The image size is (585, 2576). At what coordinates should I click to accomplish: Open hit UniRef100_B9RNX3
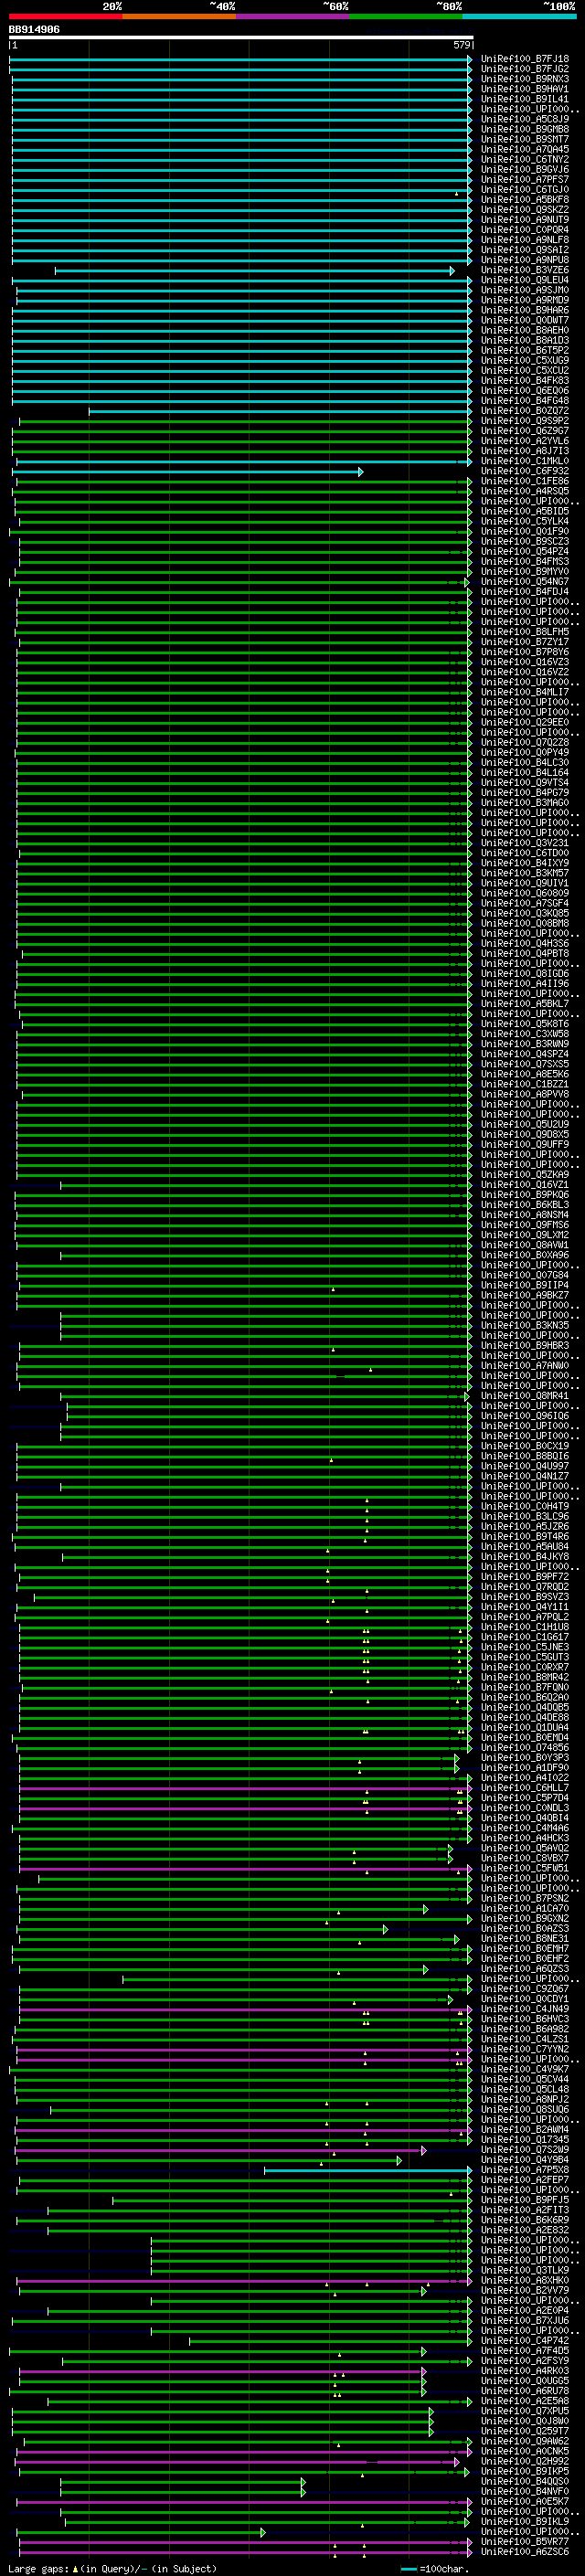(524, 80)
